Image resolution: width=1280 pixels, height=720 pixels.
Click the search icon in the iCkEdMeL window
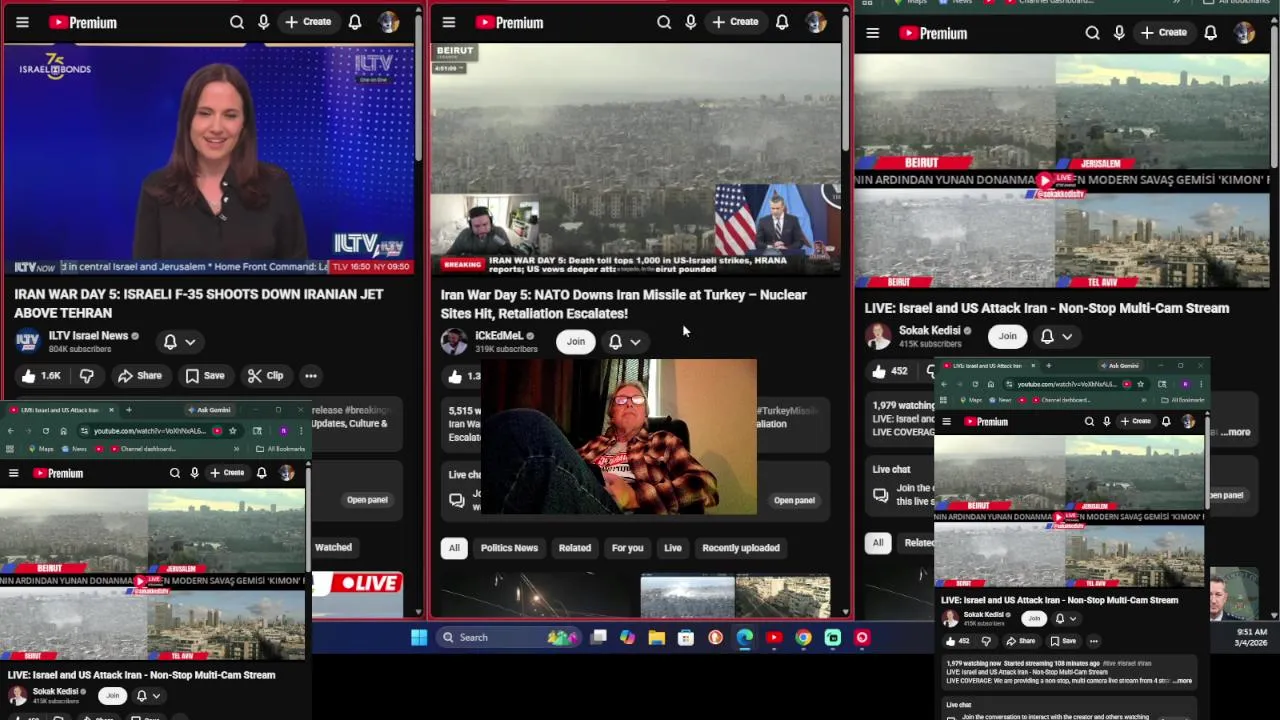[664, 22]
